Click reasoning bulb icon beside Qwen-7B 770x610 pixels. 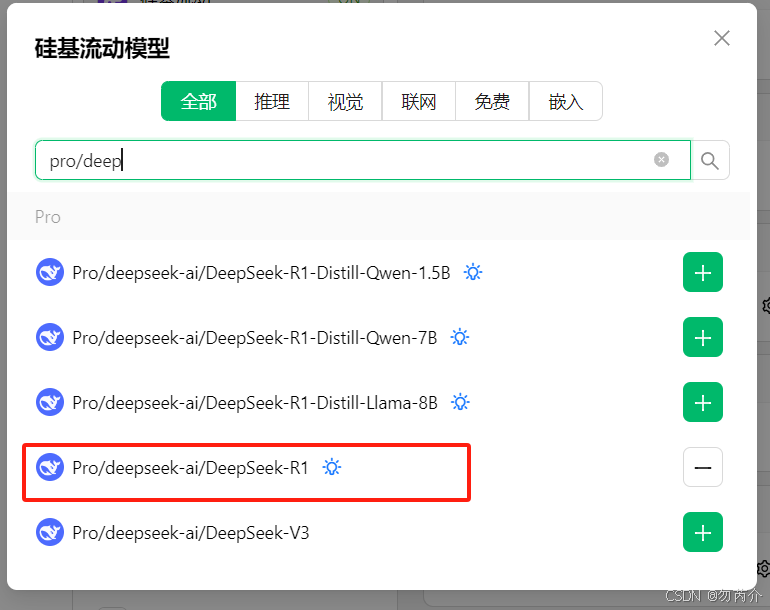460,337
